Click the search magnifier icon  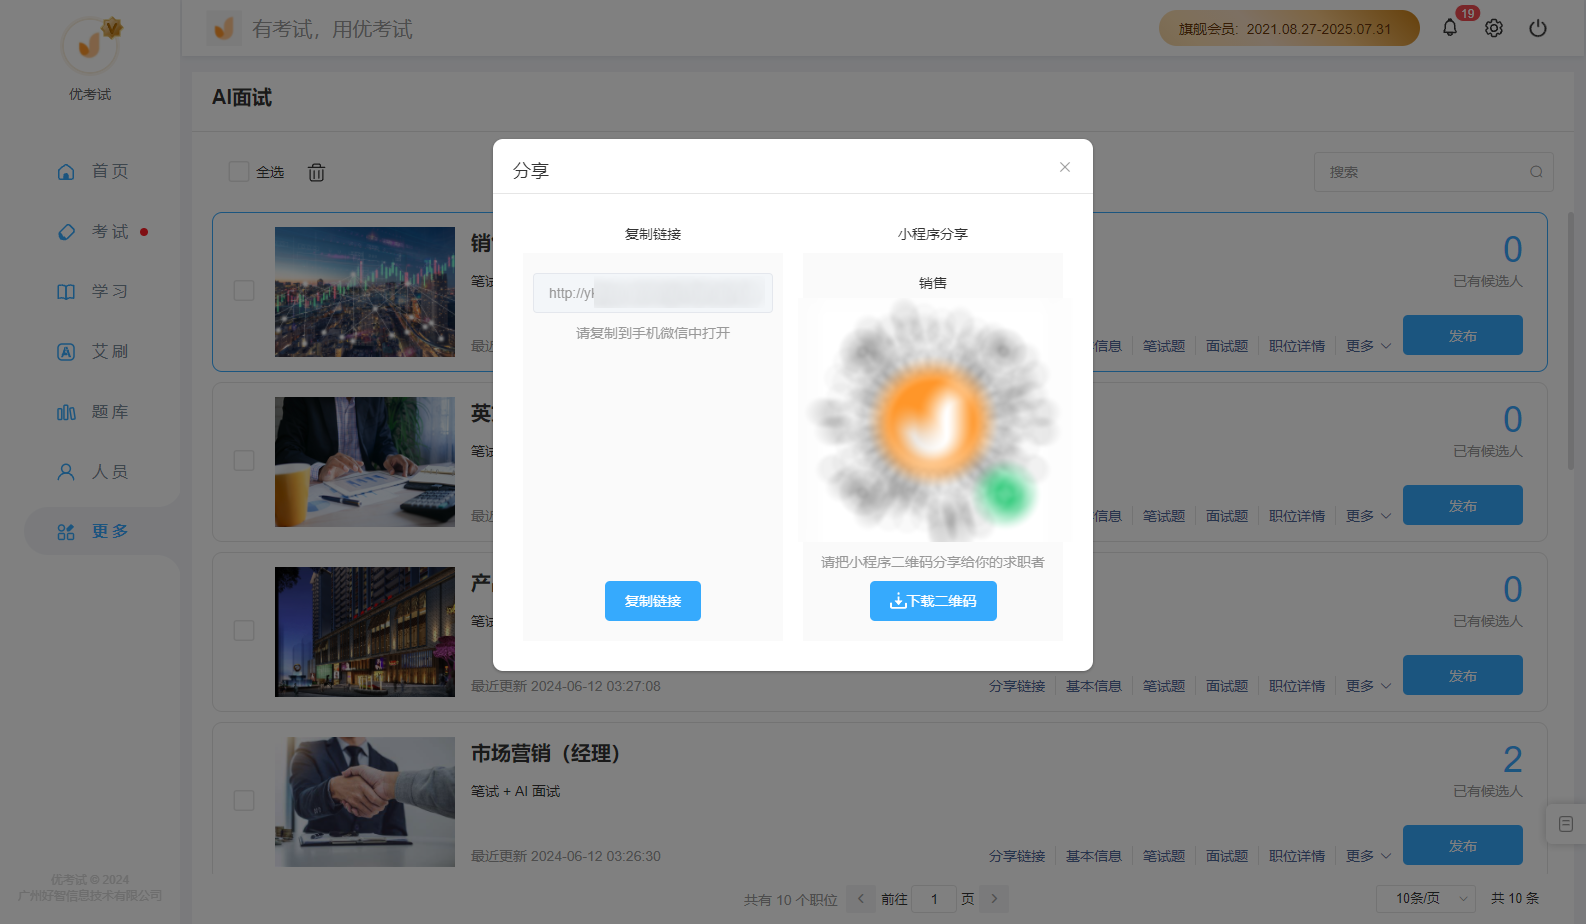pos(1536,172)
